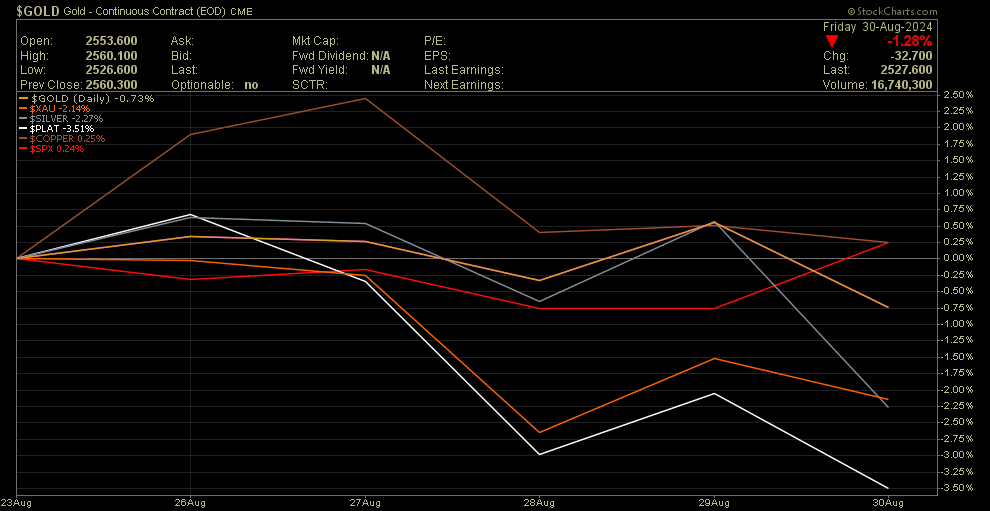Select the '$GOLD (Daily) -0.73%' legend entry
The height and width of the screenshot is (511, 990).
click(87, 99)
